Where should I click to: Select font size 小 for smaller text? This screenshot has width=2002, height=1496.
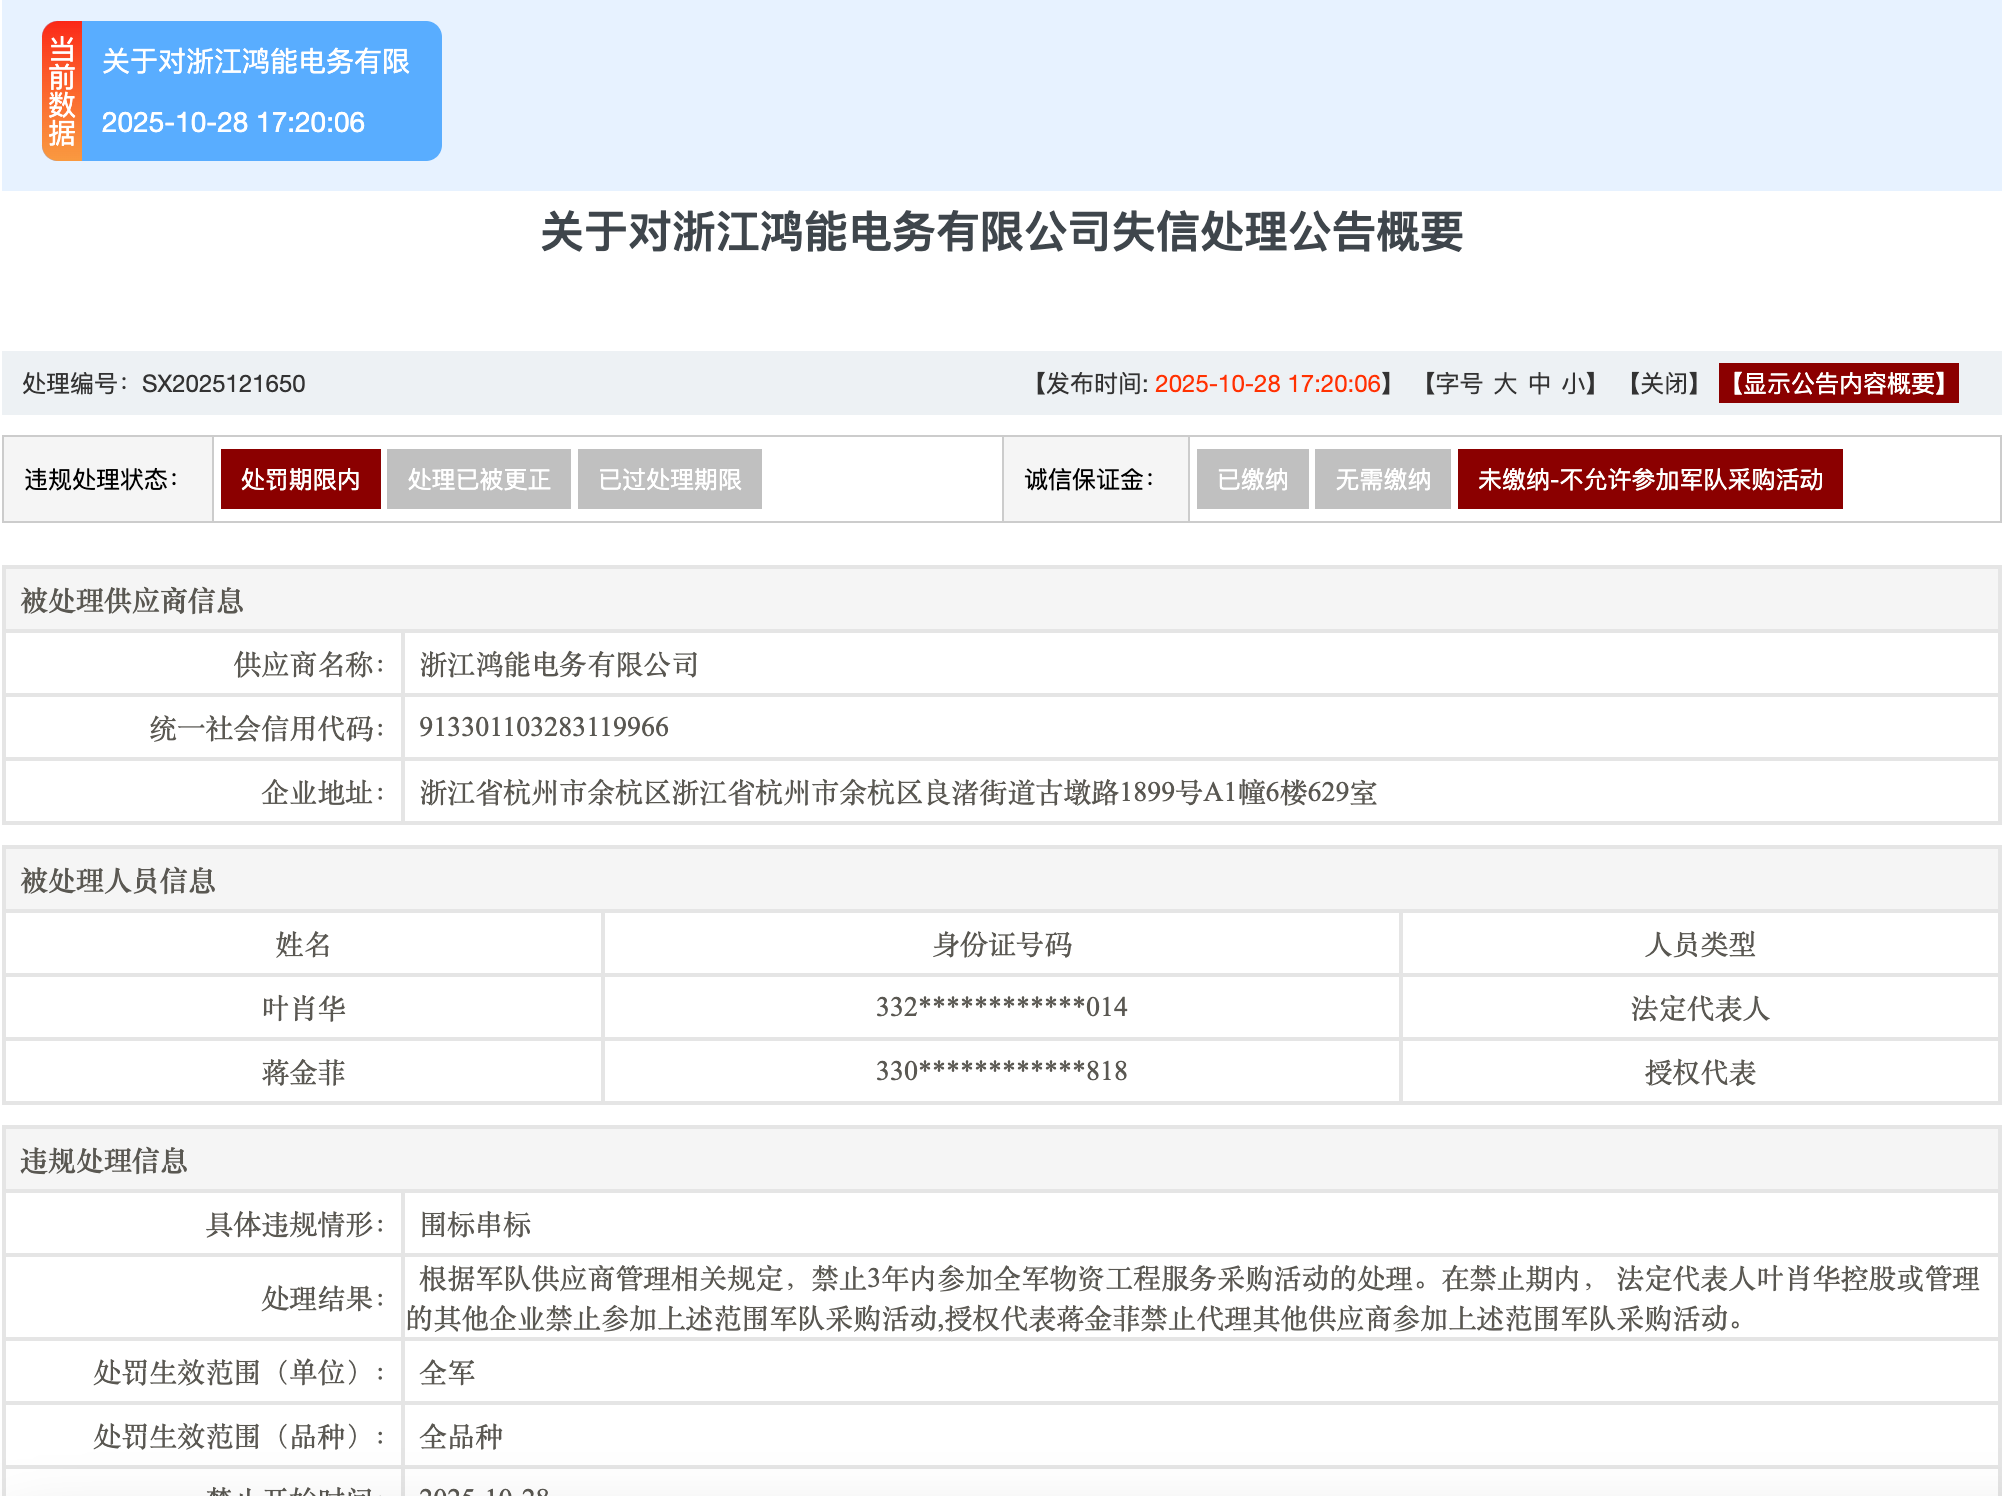(x=1572, y=383)
